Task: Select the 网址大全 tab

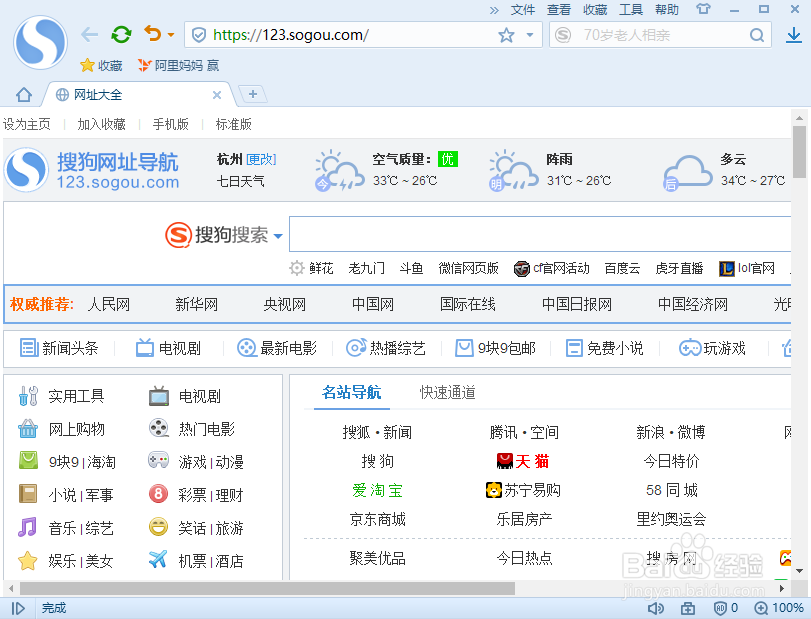Action: coord(137,95)
